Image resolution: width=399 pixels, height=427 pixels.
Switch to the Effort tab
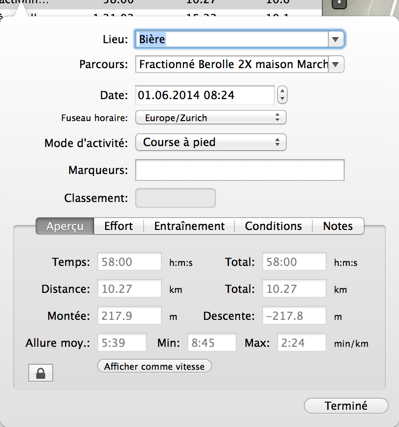click(x=119, y=226)
